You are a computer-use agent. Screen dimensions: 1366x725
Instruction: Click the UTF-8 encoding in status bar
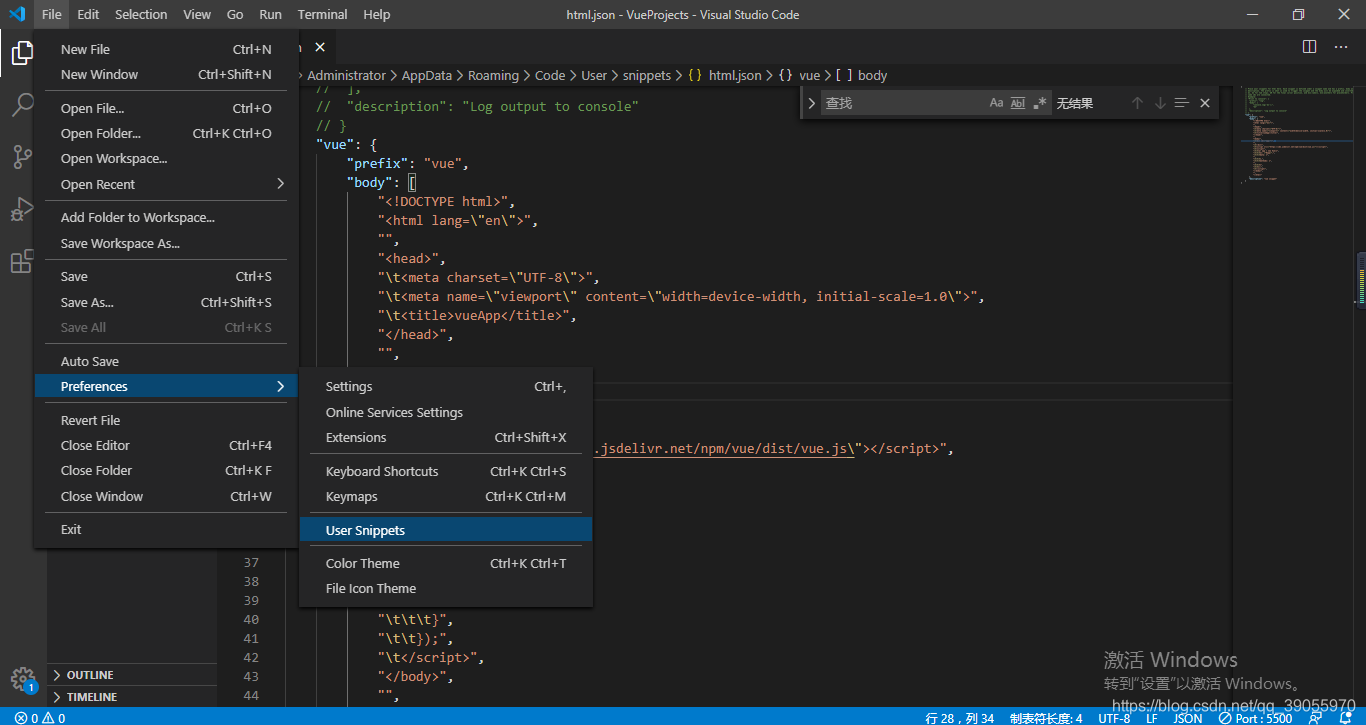[x=1114, y=718]
